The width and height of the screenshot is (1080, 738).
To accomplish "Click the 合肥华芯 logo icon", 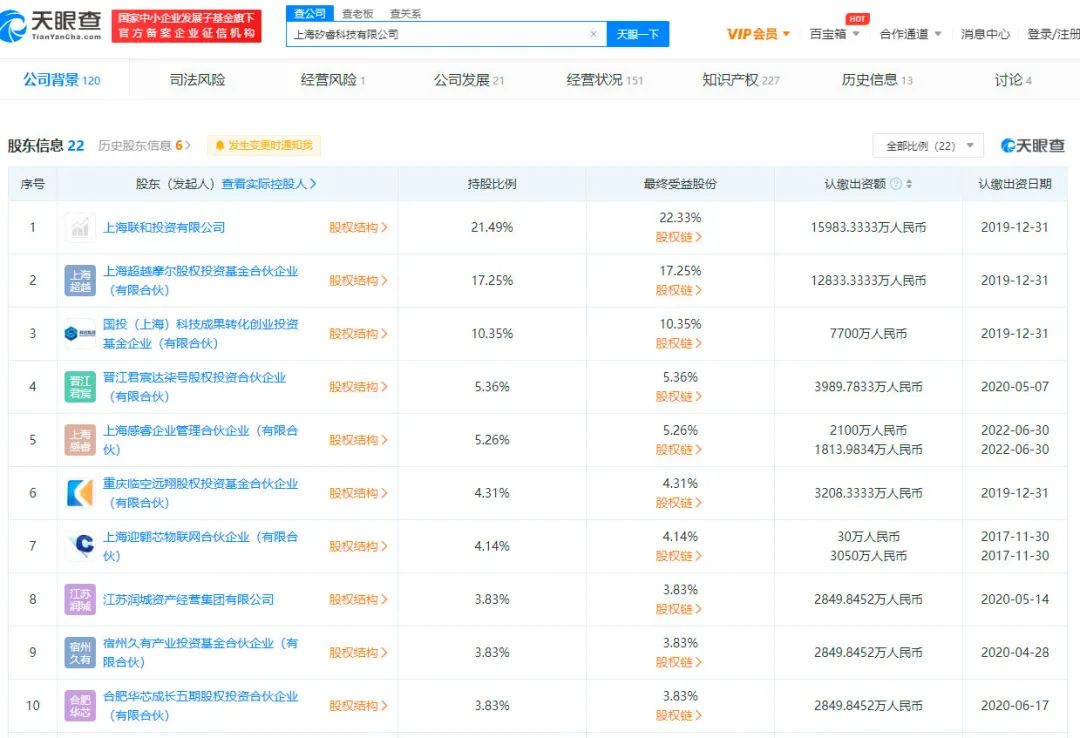I will tap(80, 706).
